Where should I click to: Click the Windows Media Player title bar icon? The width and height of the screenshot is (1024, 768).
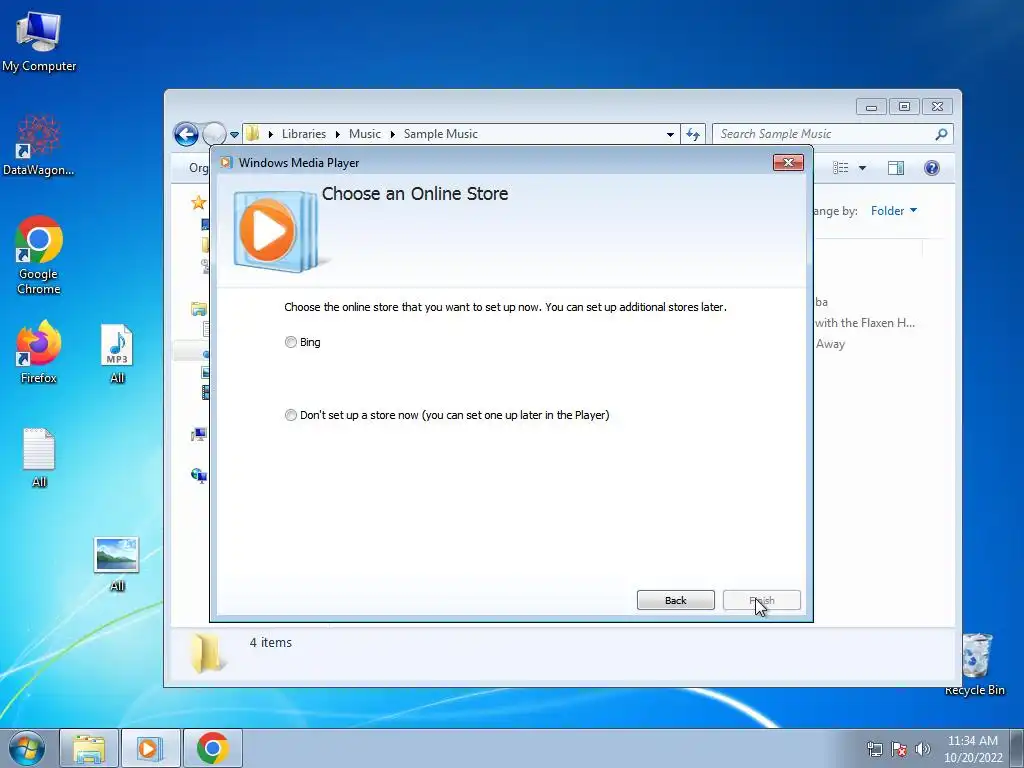pyautogui.click(x=226, y=163)
